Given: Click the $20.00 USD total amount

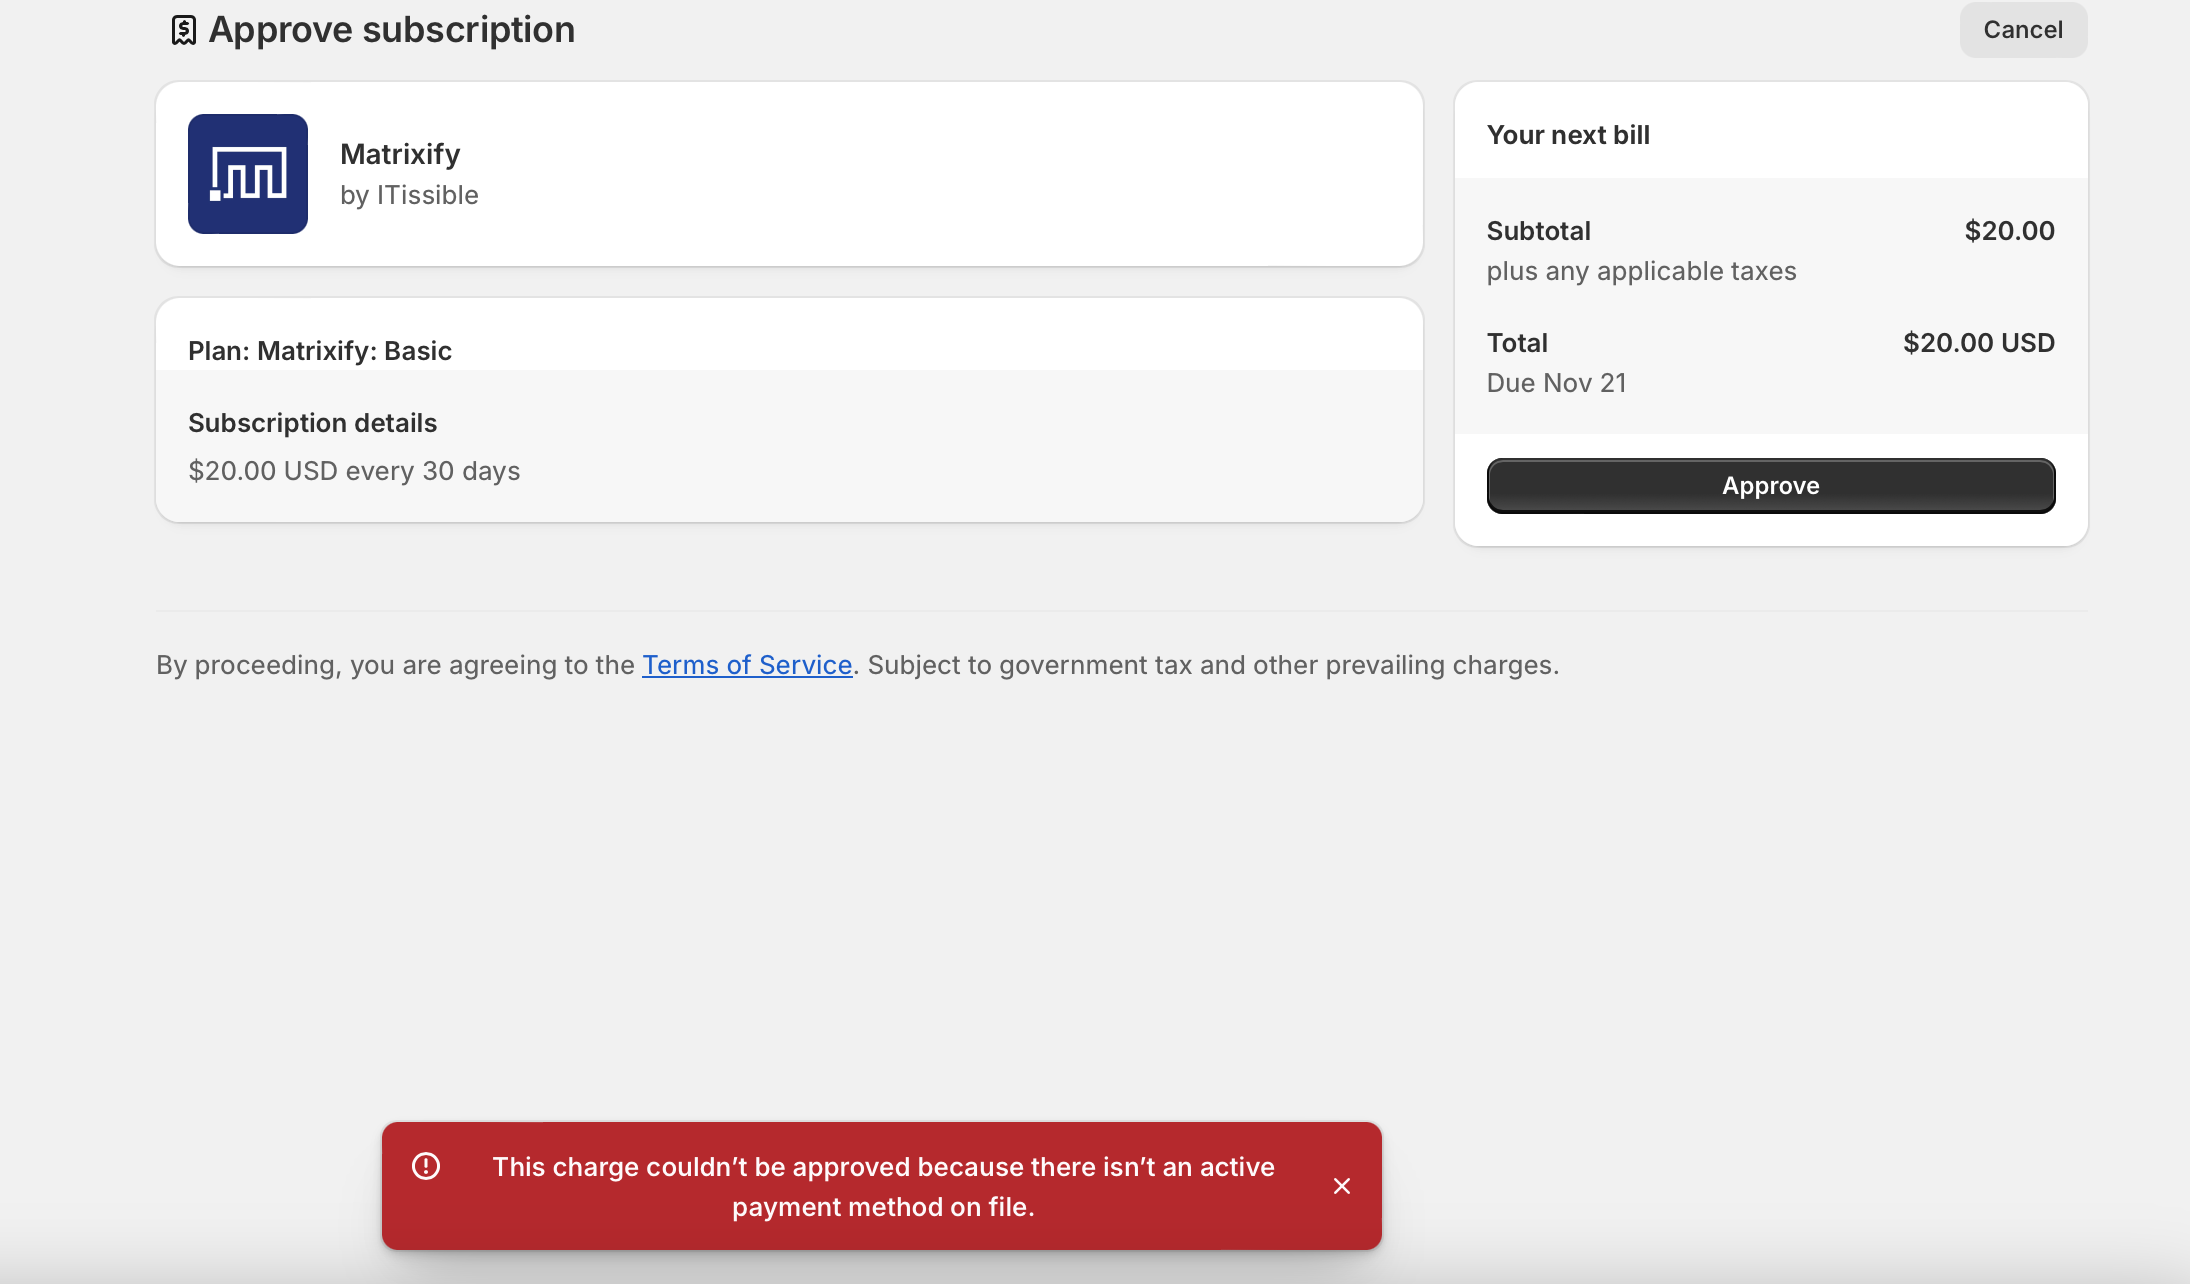Looking at the screenshot, I should click(1978, 343).
